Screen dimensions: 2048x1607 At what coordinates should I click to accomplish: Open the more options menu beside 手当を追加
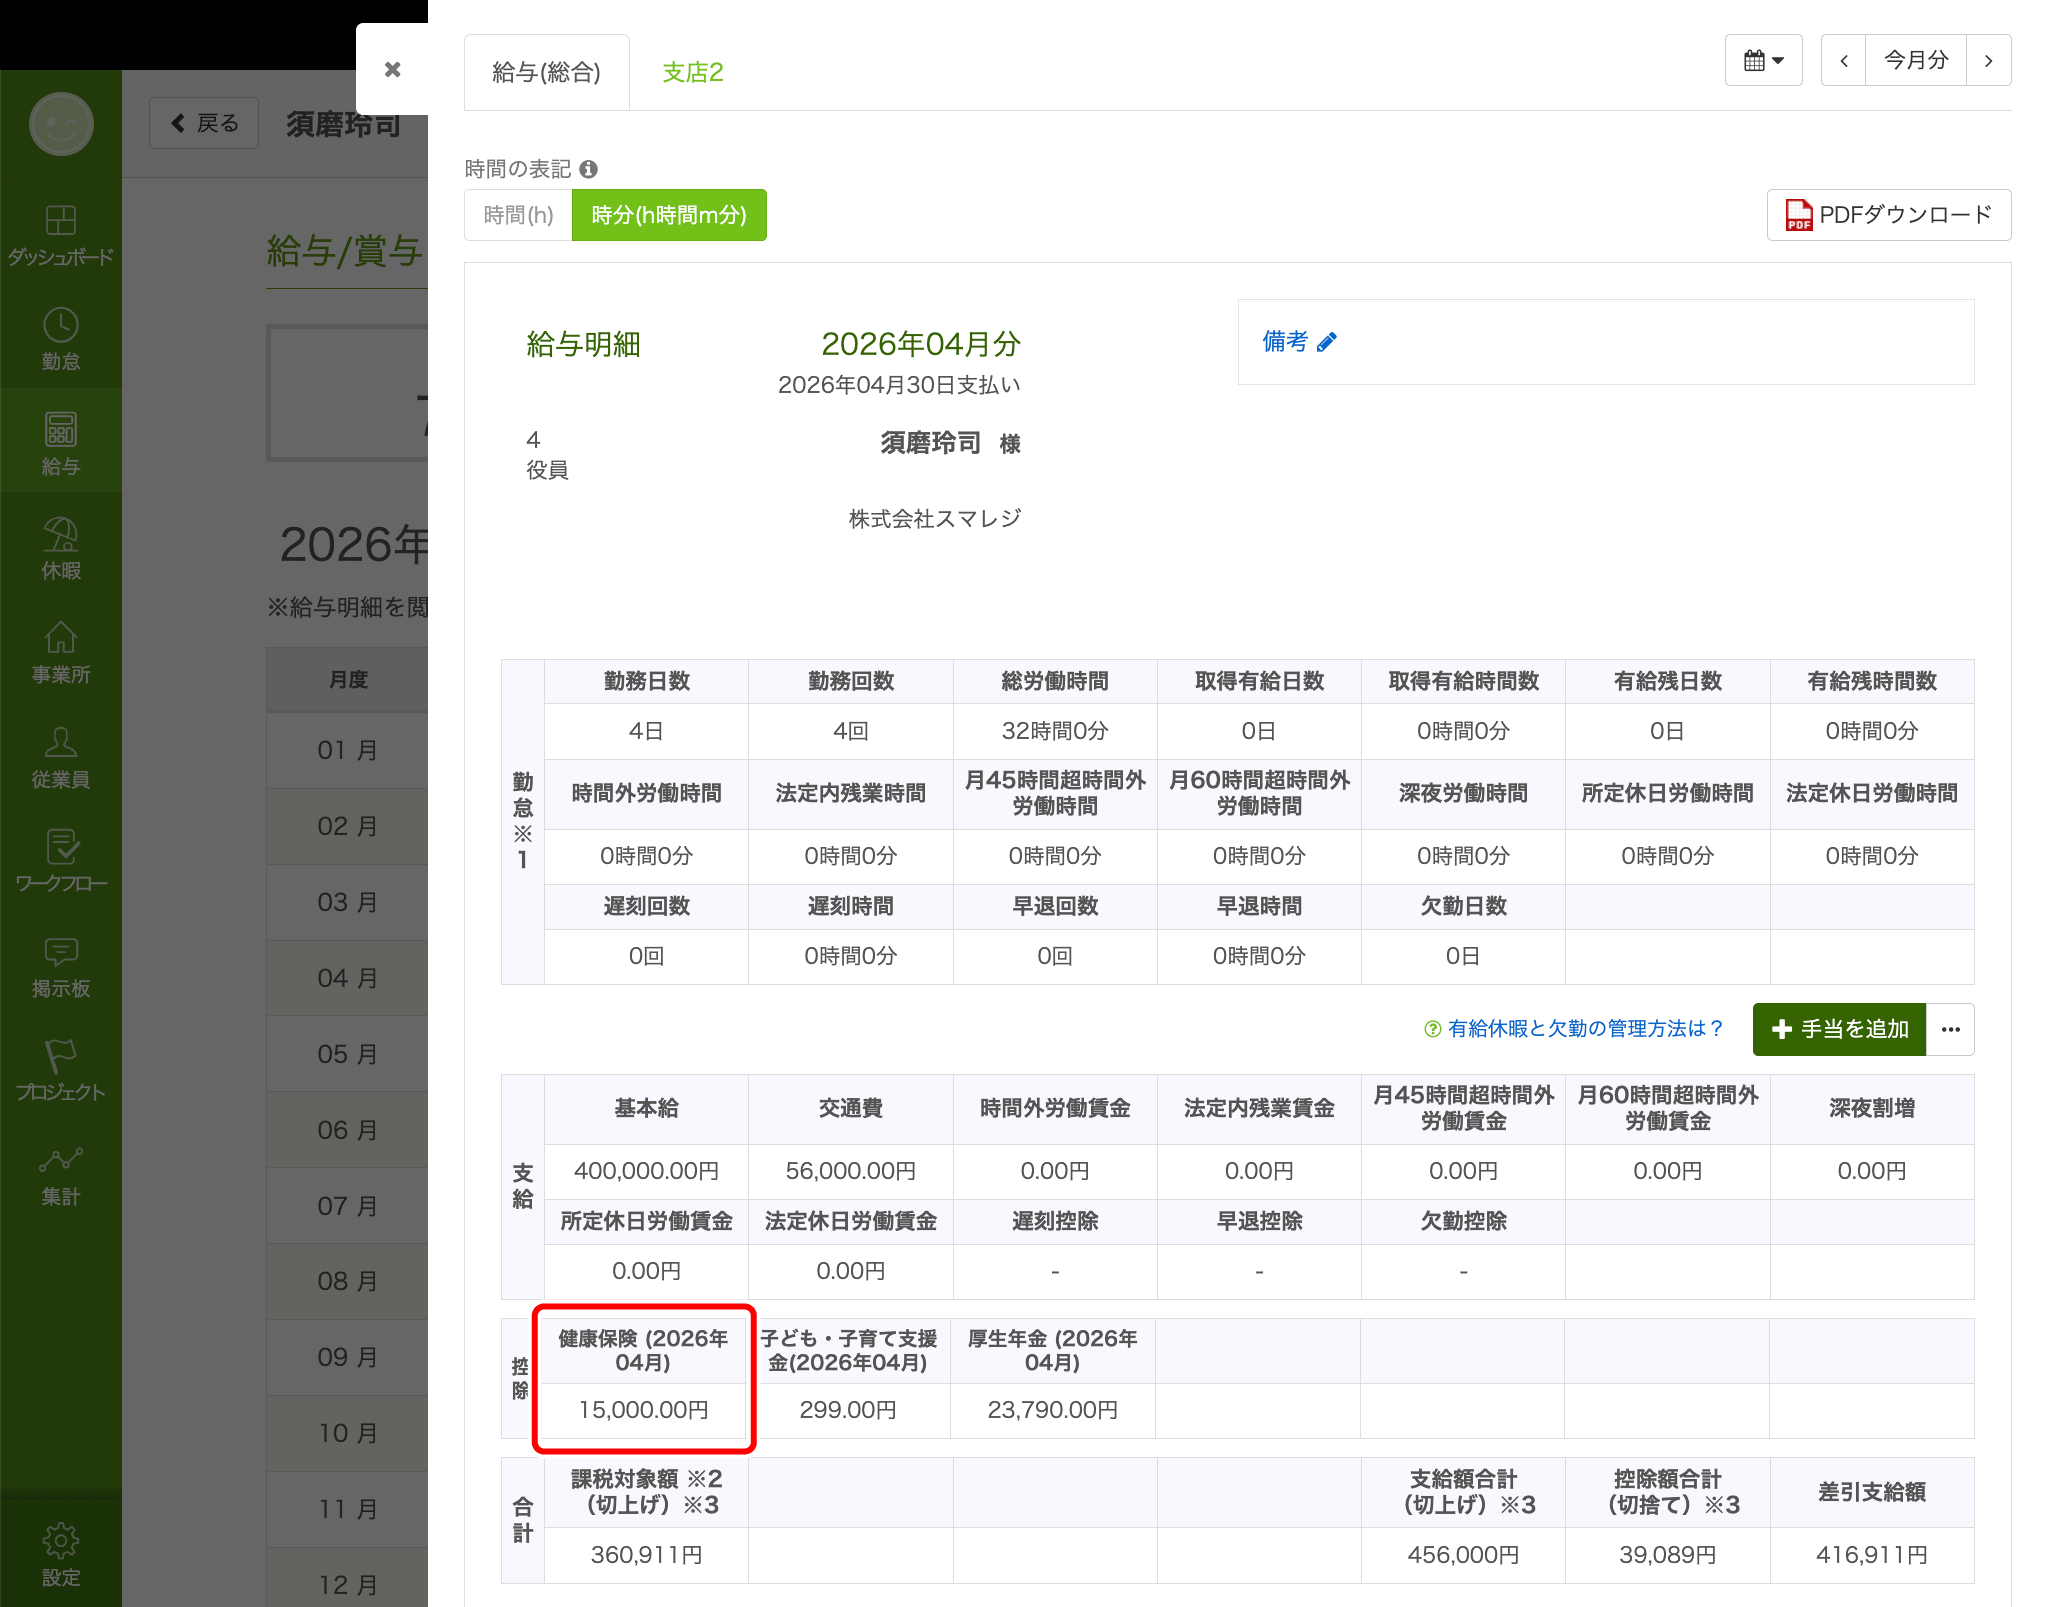(1949, 1029)
